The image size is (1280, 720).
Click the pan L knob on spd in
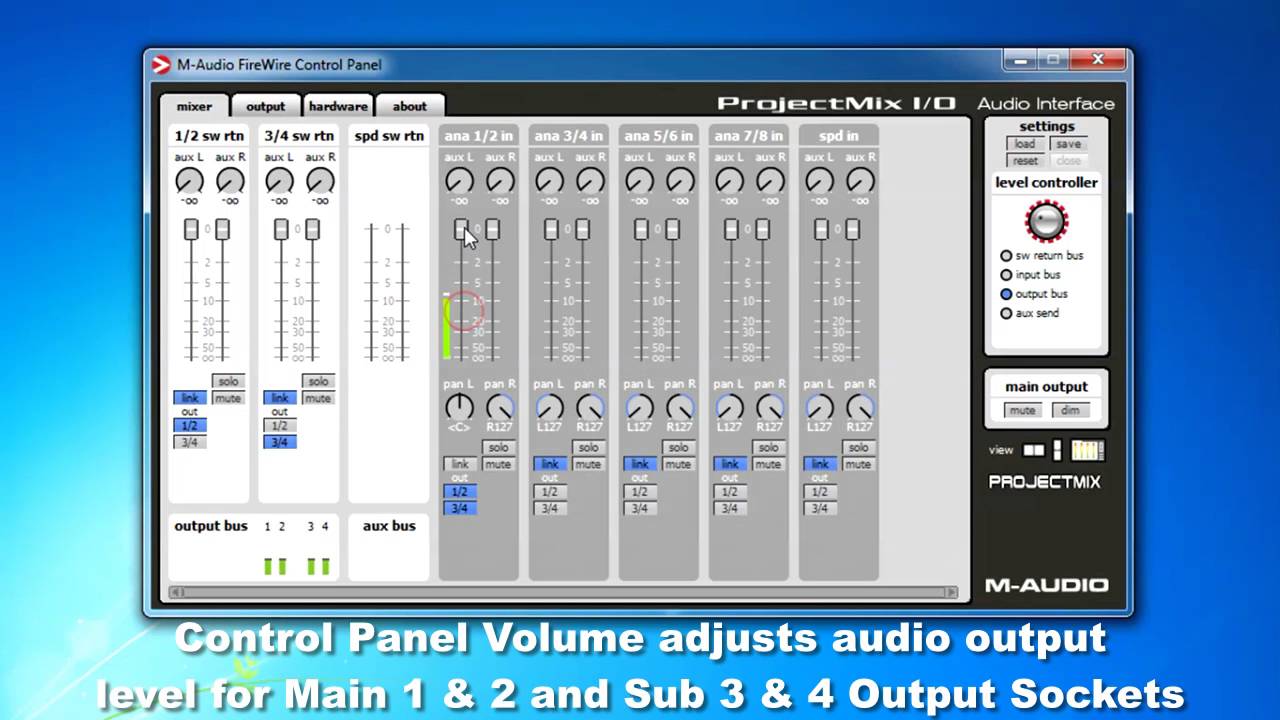tap(819, 407)
